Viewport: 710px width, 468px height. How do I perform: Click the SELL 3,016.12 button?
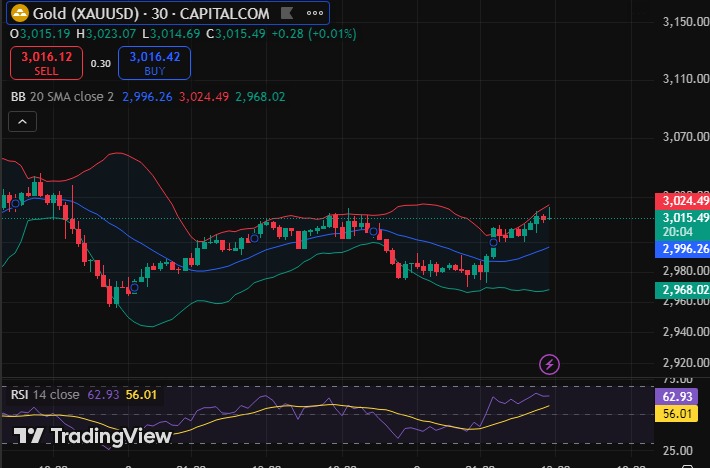(x=47, y=63)
